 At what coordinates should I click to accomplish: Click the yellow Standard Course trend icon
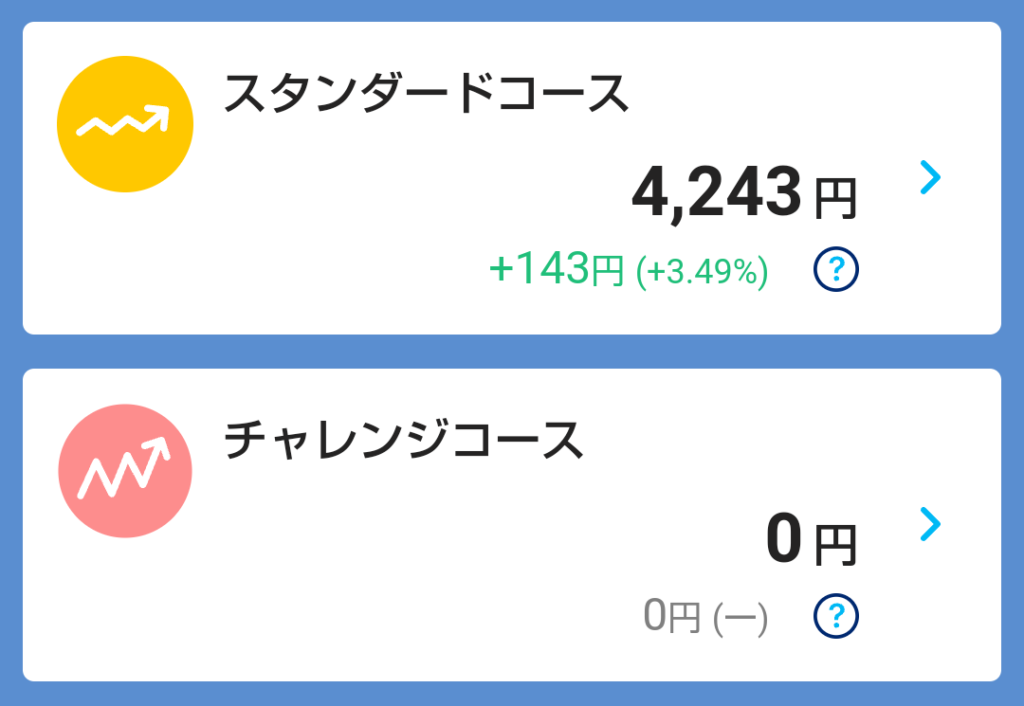pos(125,124)
